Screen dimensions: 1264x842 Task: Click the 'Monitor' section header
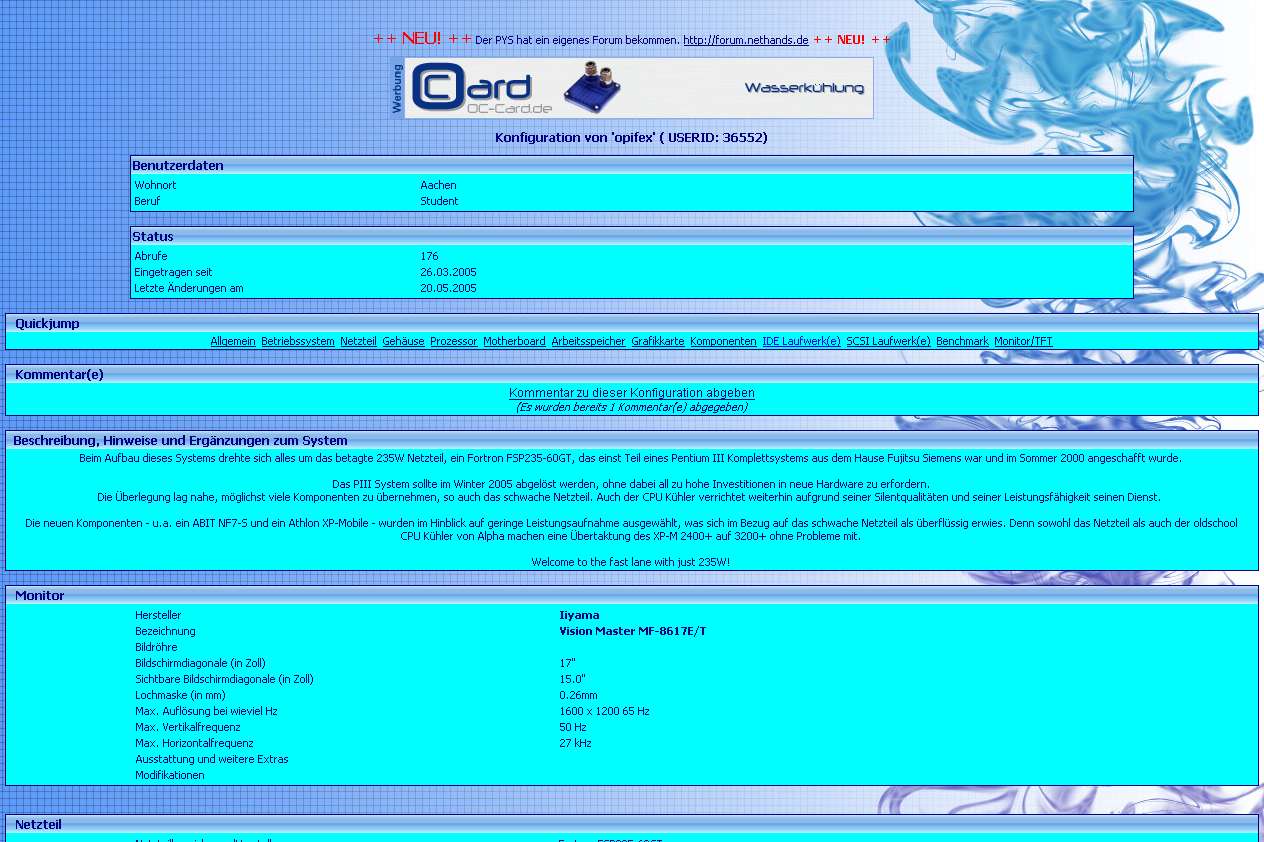632,595
